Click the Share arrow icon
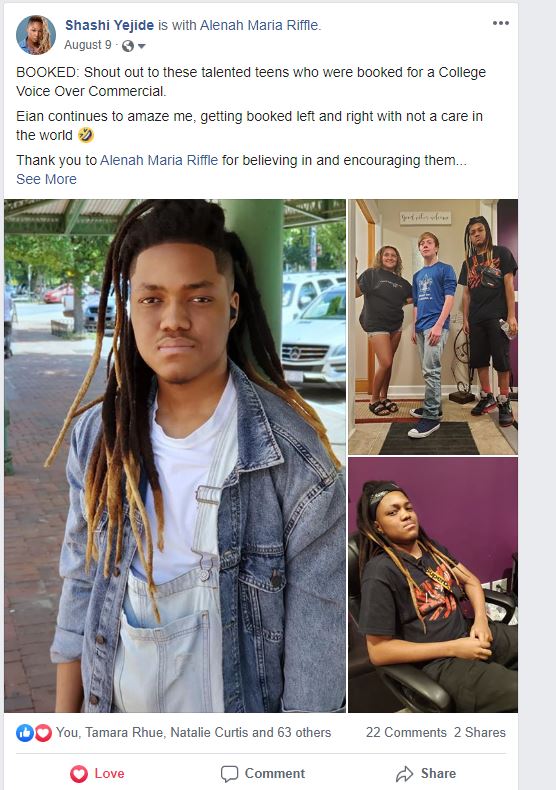The height and width of the screenshot is (790, 556). pos(404,774)
